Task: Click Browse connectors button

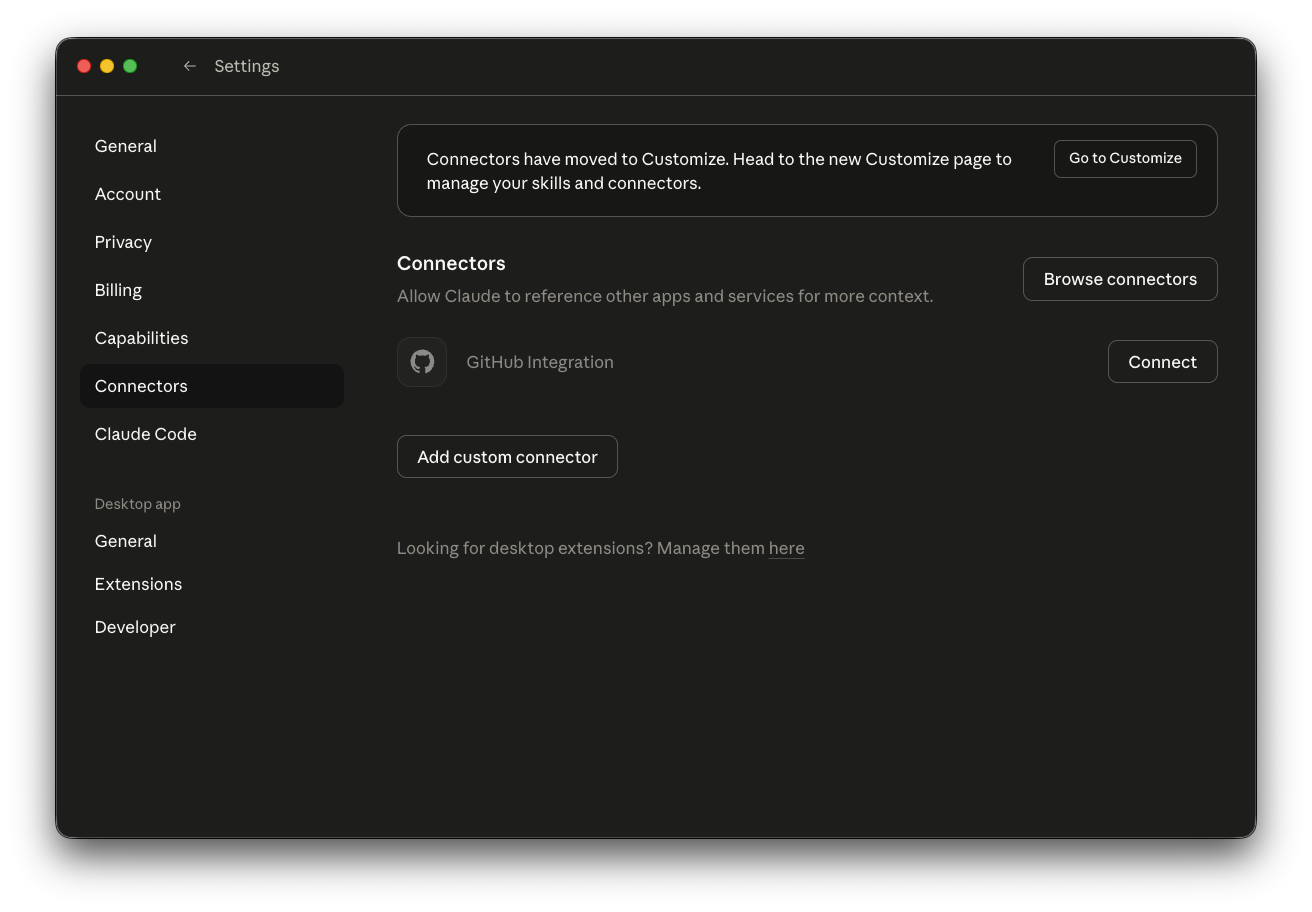Action: (1120, 279)
